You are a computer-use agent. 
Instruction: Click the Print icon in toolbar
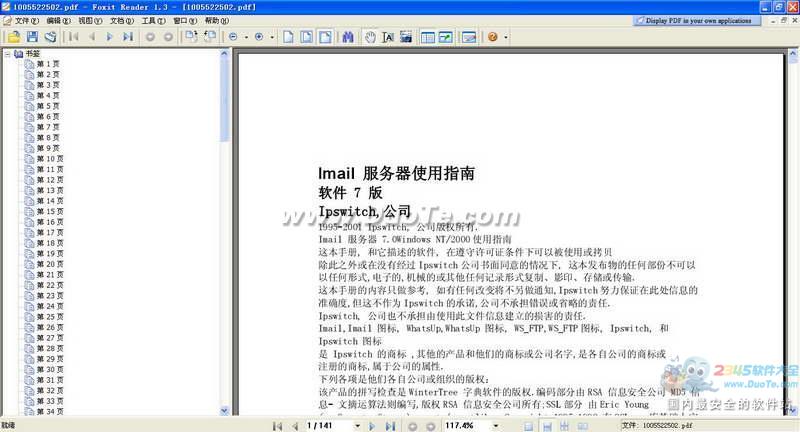pos(50,37)
